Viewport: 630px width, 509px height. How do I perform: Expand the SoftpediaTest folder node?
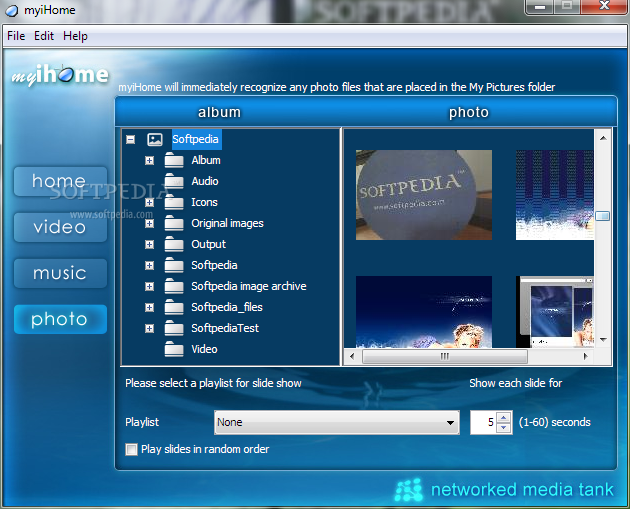(x=149, y=329)
